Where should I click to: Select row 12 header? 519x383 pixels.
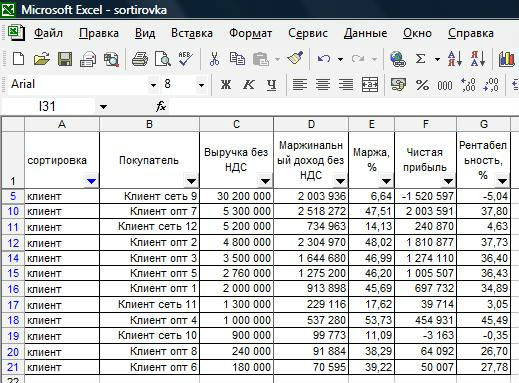tap(13, 243)
